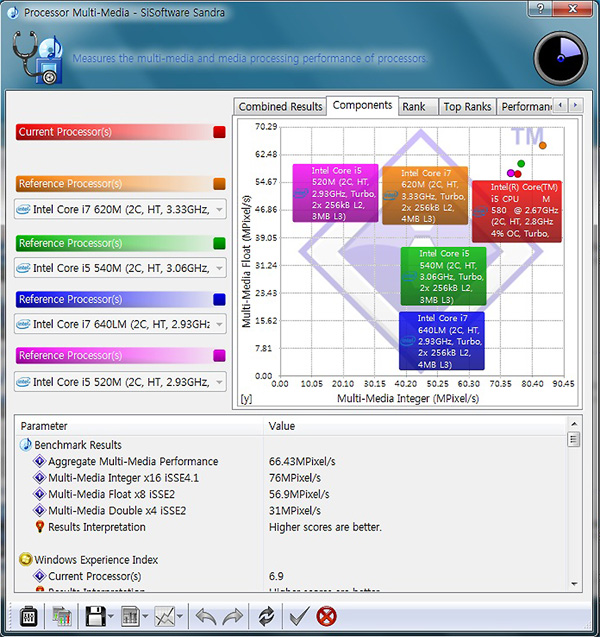The width and height of the screenshot is (600, 637).
Task: Click the line graph toolbar icon
Action: click(165, 617)
